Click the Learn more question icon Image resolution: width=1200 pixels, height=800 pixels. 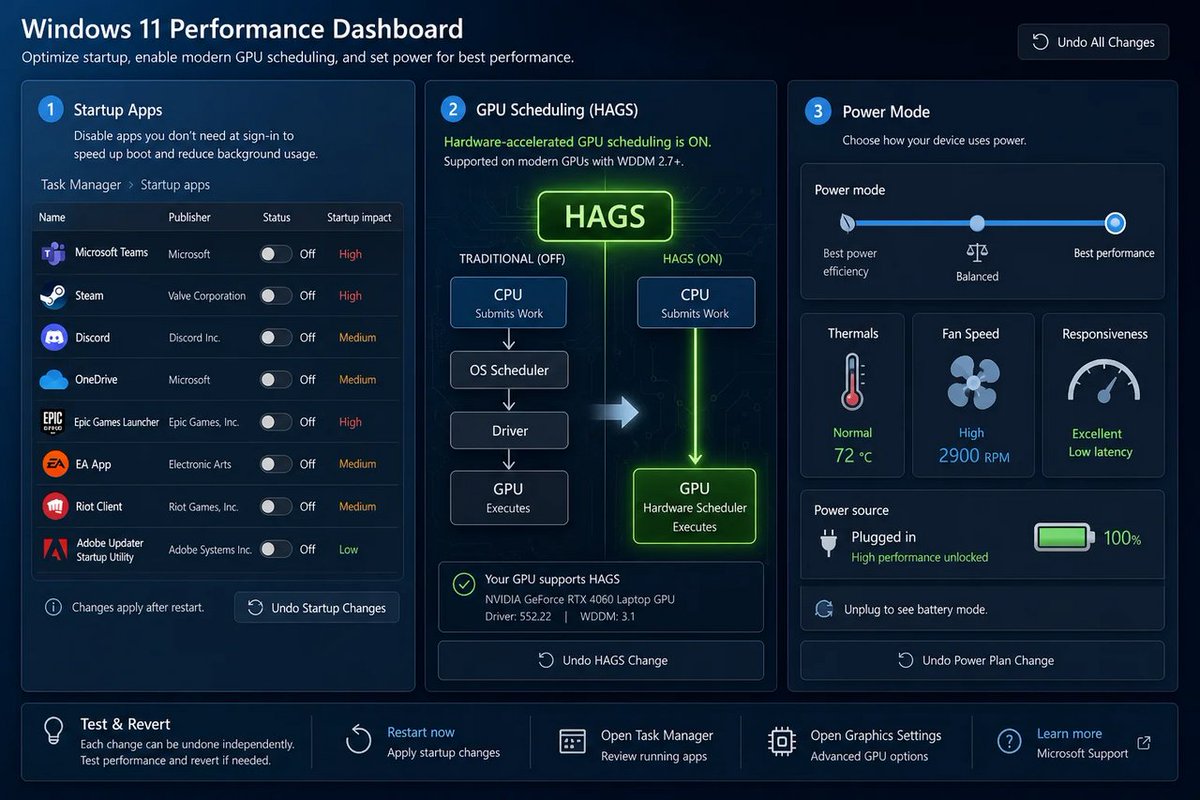click(x=1009, y=741)
